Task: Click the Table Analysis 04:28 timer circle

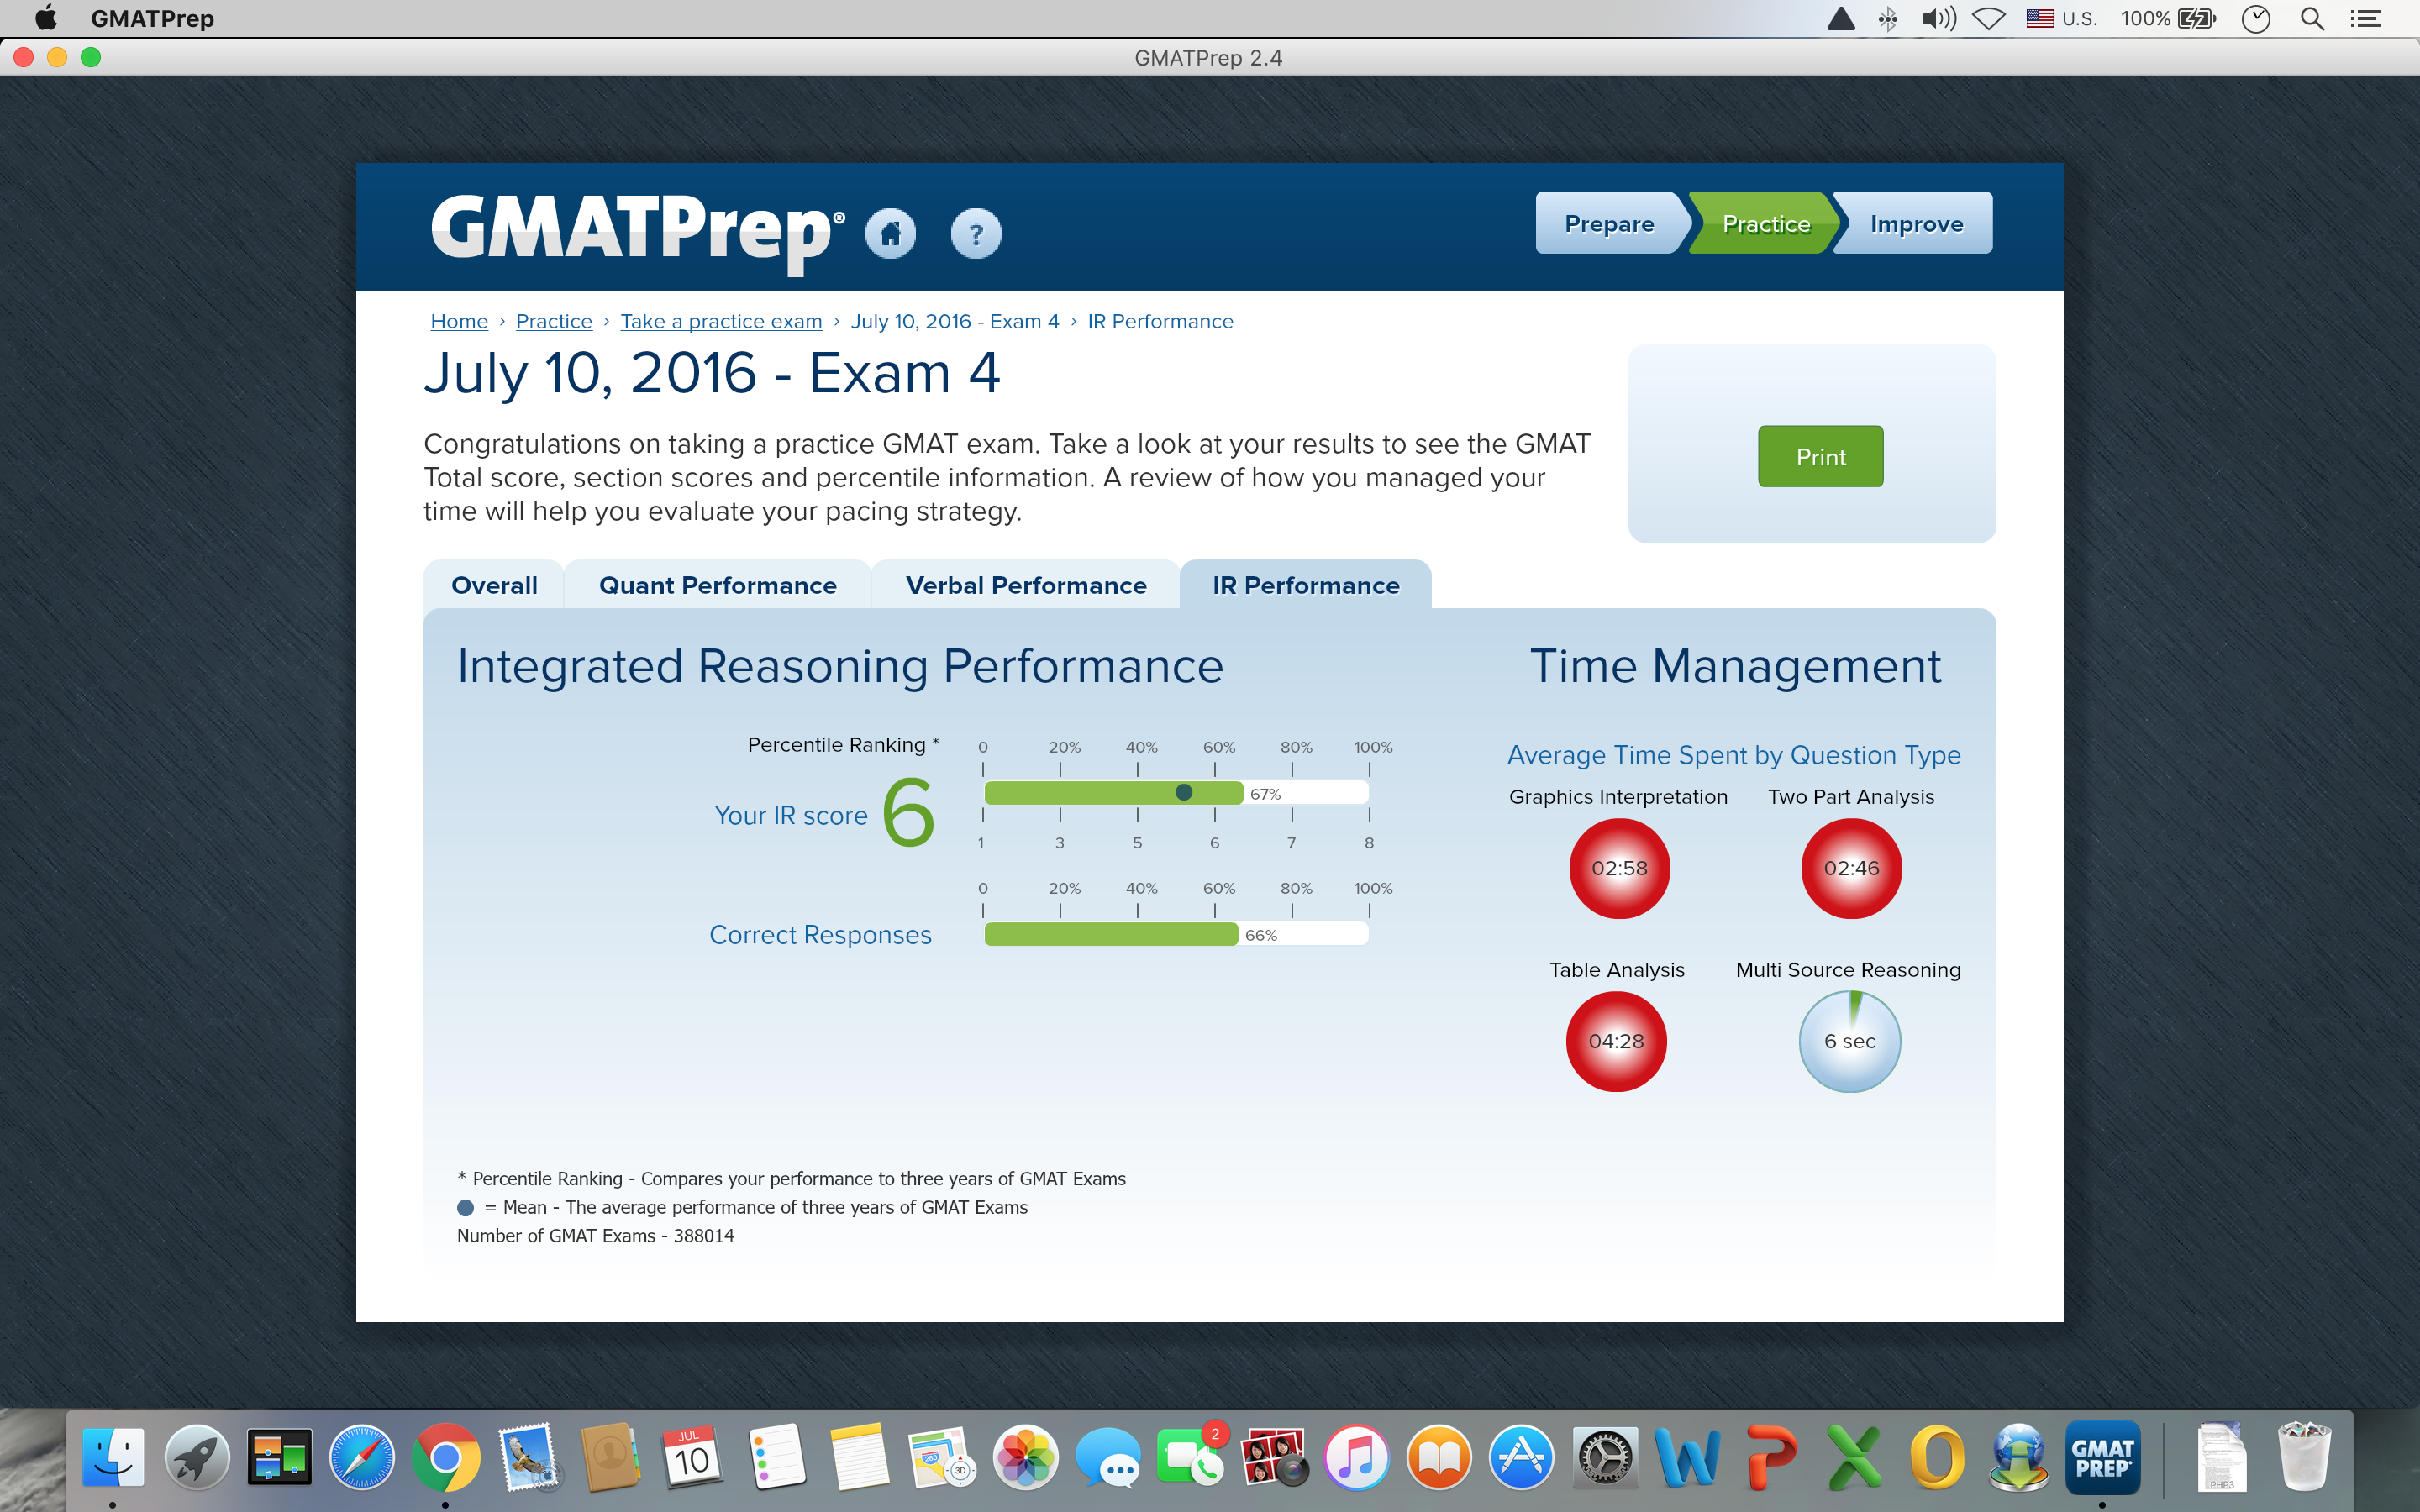Action: click(x=1616, y=1041)
